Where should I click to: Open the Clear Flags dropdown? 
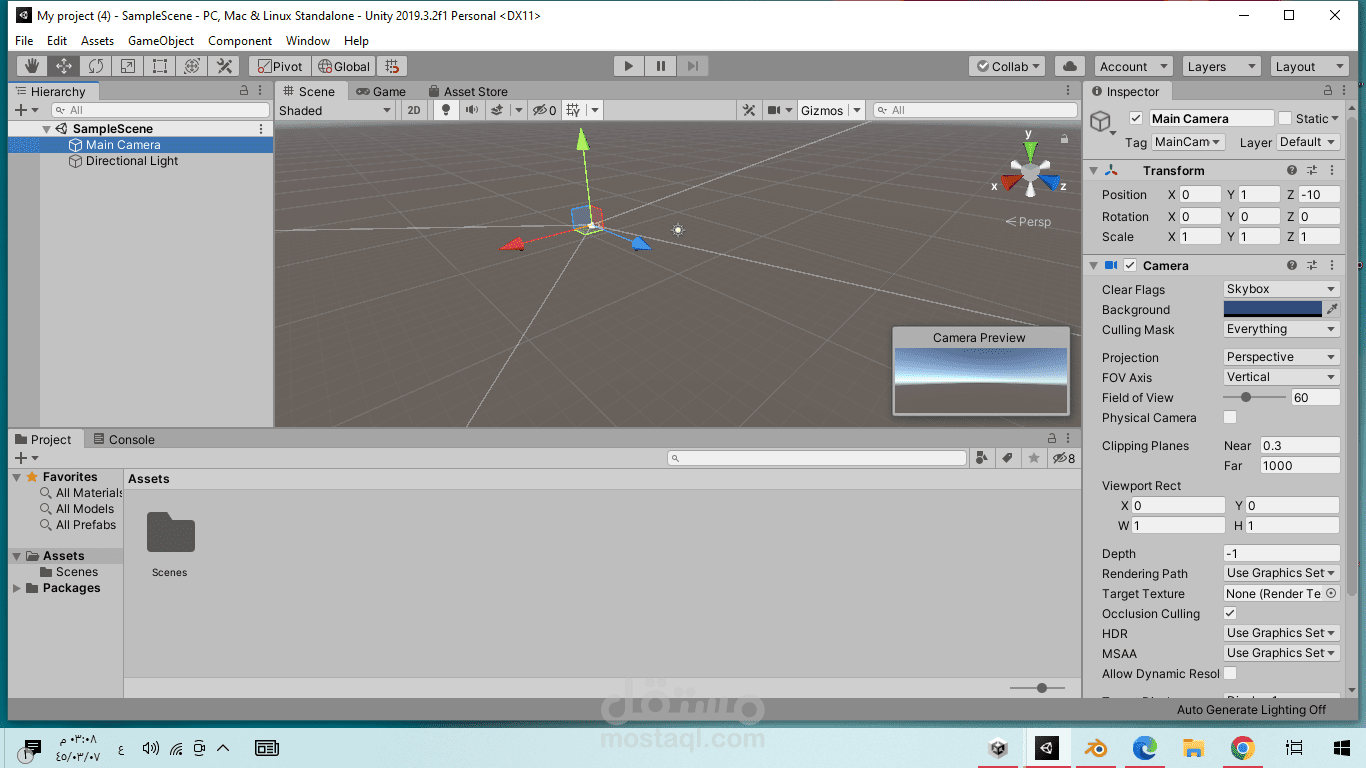tap(1281, 289)
